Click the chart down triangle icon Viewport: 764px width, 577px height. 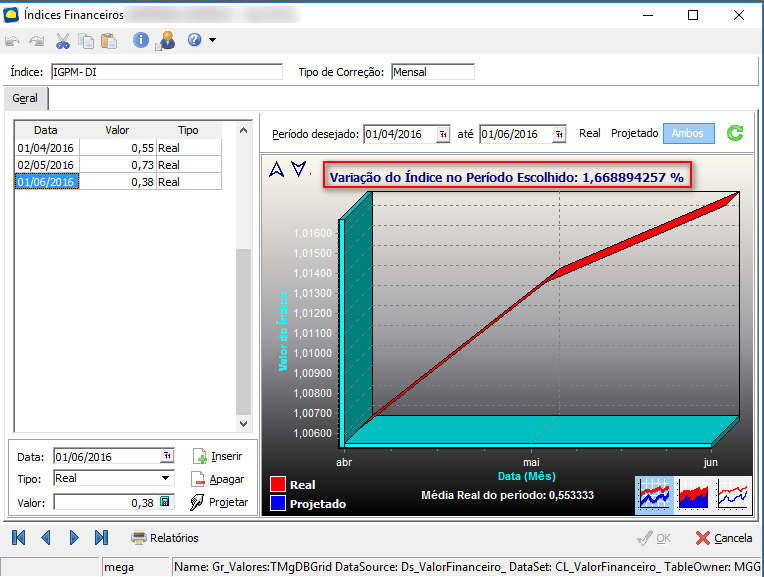click(x=299, y=169)
